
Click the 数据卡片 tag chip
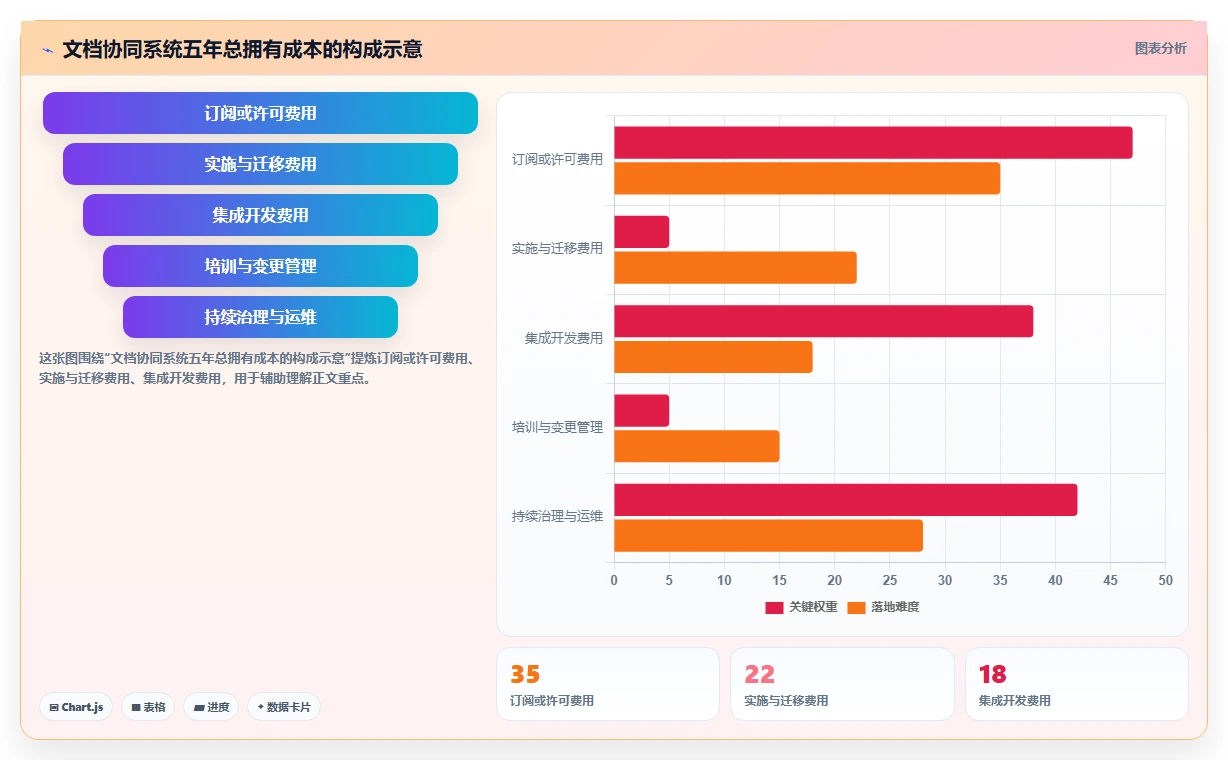click(284, 707)
